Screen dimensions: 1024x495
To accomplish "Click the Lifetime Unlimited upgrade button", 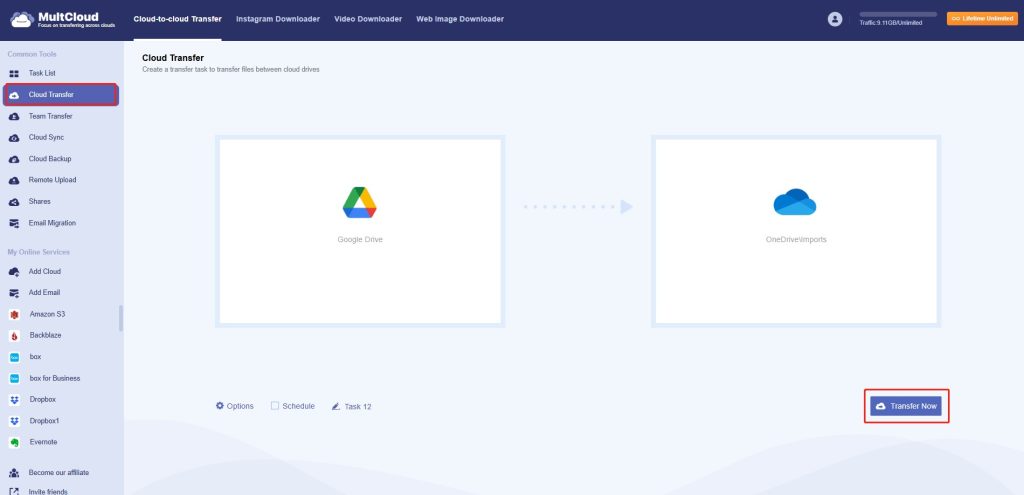I will [982, 19].
